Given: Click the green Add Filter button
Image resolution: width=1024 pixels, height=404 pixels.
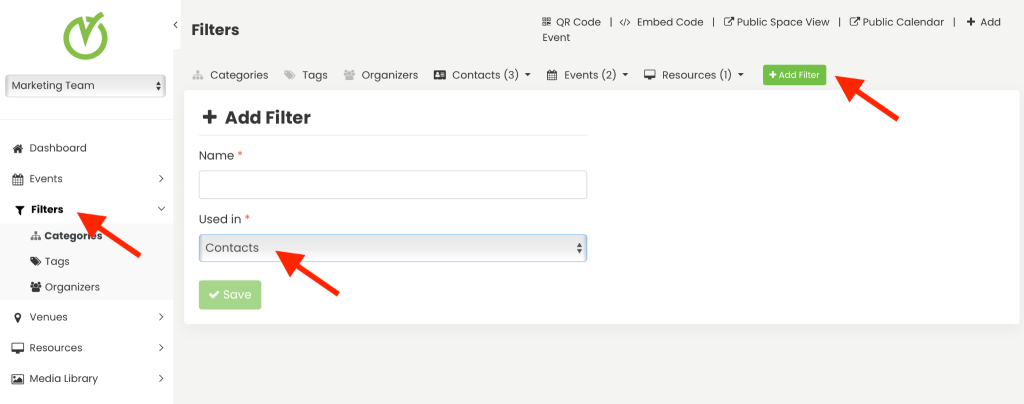Looking at the screenshot, I should click(794, 75).
